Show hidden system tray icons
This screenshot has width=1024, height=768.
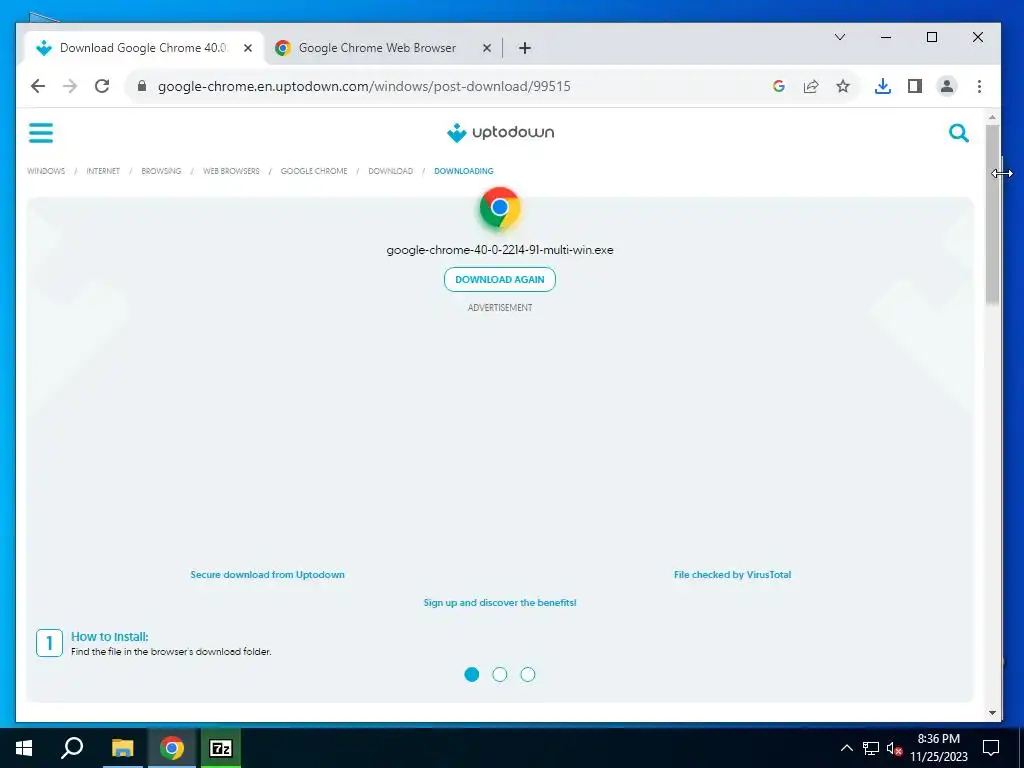846,748
